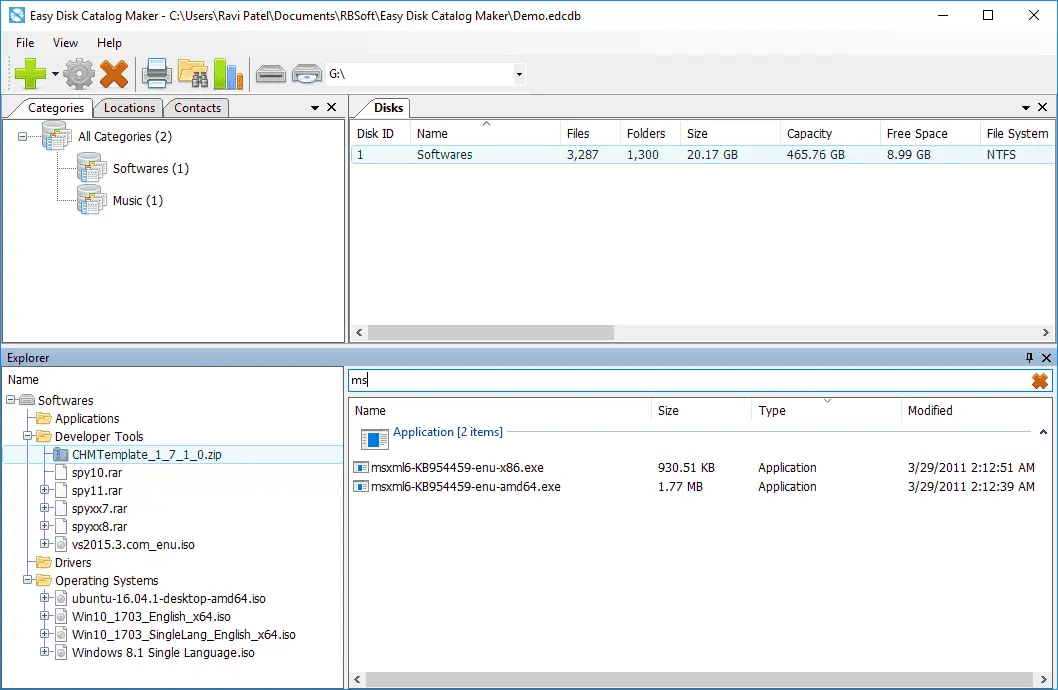Open the File menu
Image resolution: width=1058 pixels, height=690 pixels.
tap(25, 42)
